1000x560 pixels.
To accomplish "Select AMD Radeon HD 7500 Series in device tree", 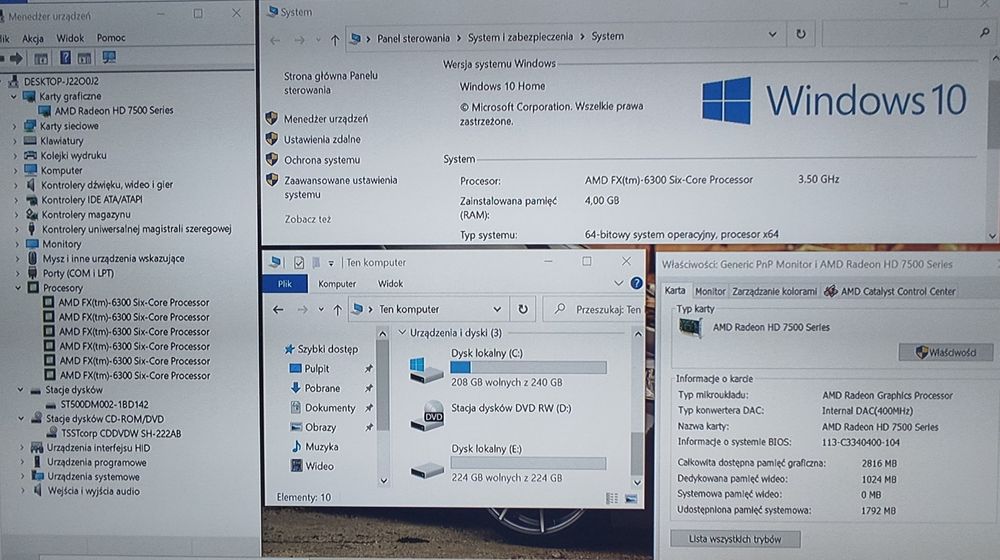I will pyautogui.click(x=114, y=110).
